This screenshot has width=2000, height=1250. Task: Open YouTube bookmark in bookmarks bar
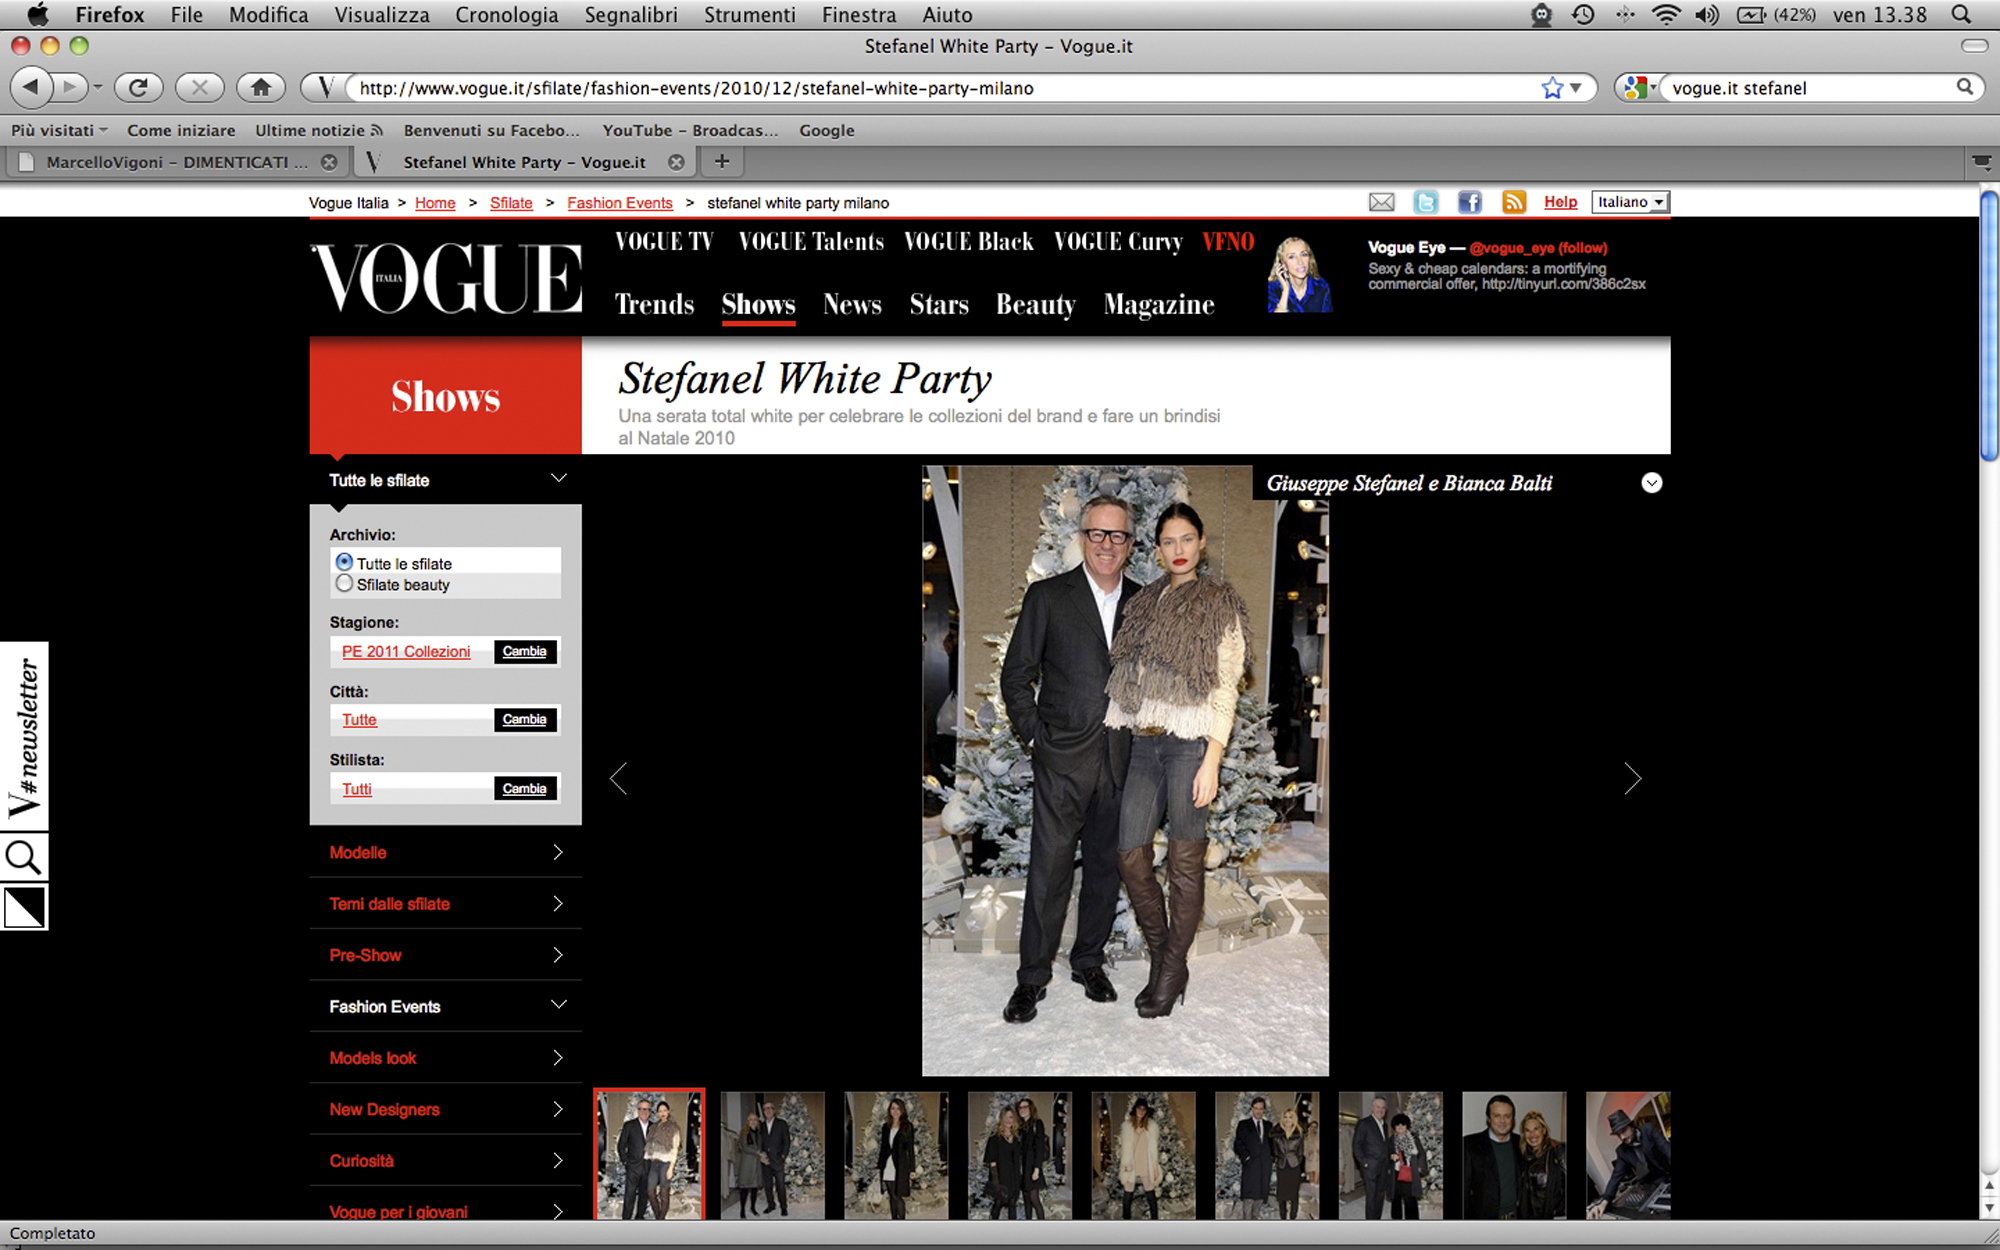(689, 130)
